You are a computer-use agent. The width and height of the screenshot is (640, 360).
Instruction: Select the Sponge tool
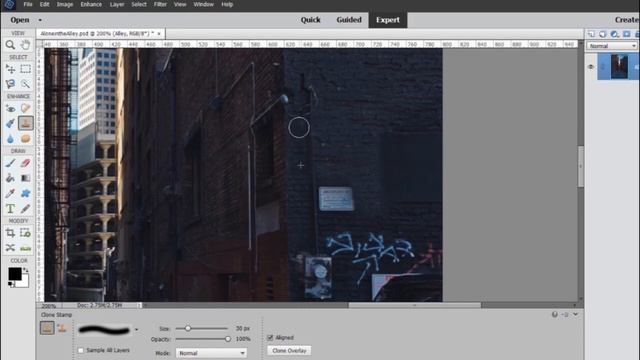[x=25, y=139]
